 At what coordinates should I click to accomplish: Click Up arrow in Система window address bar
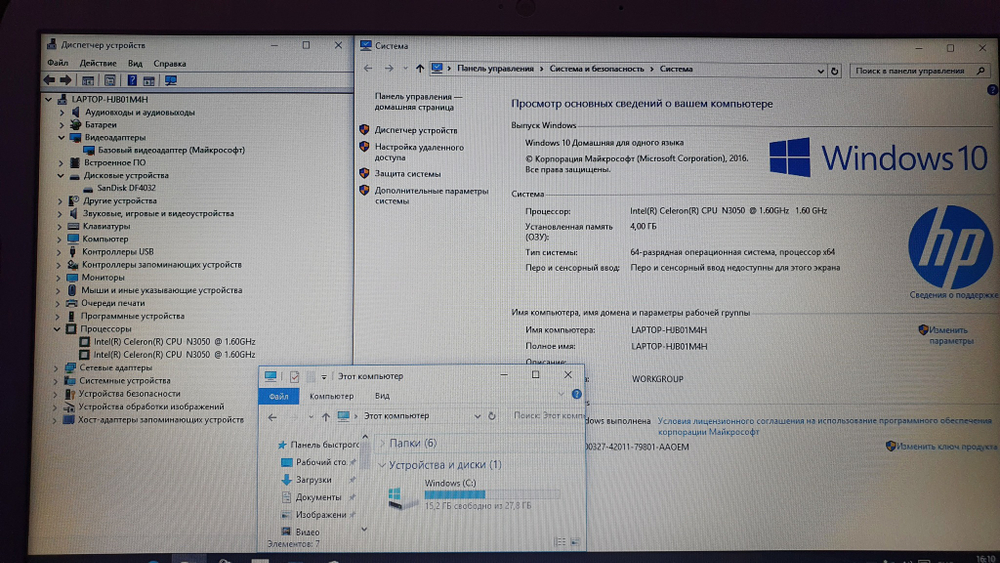click(420, 68)
